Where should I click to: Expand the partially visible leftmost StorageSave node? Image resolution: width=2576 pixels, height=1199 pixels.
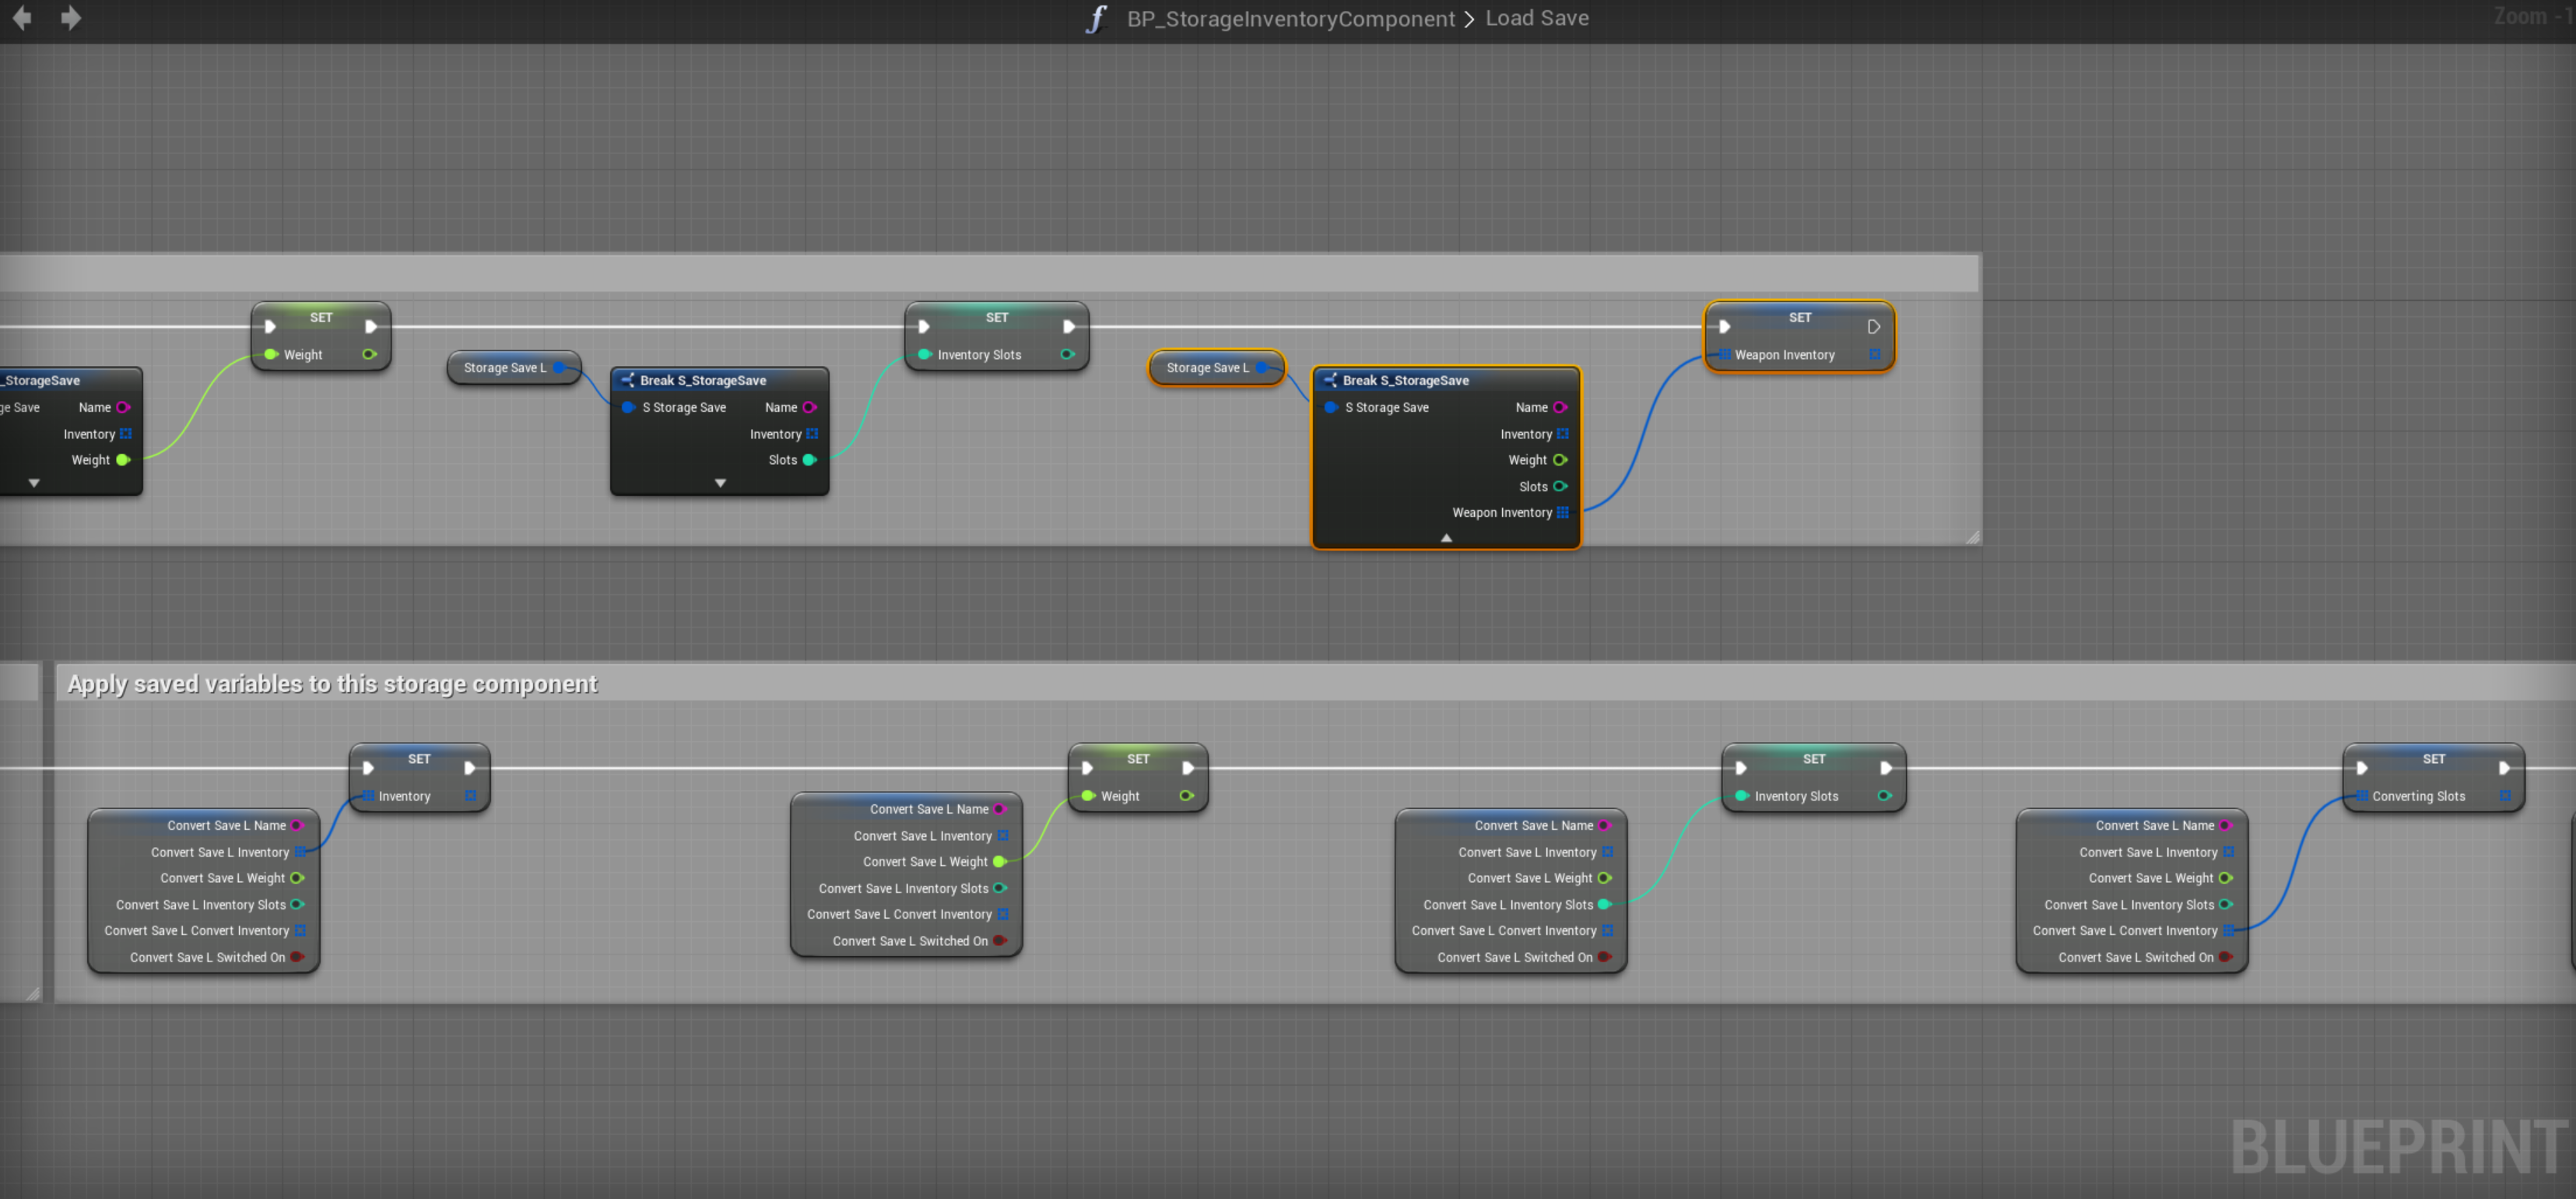[34, 484]
